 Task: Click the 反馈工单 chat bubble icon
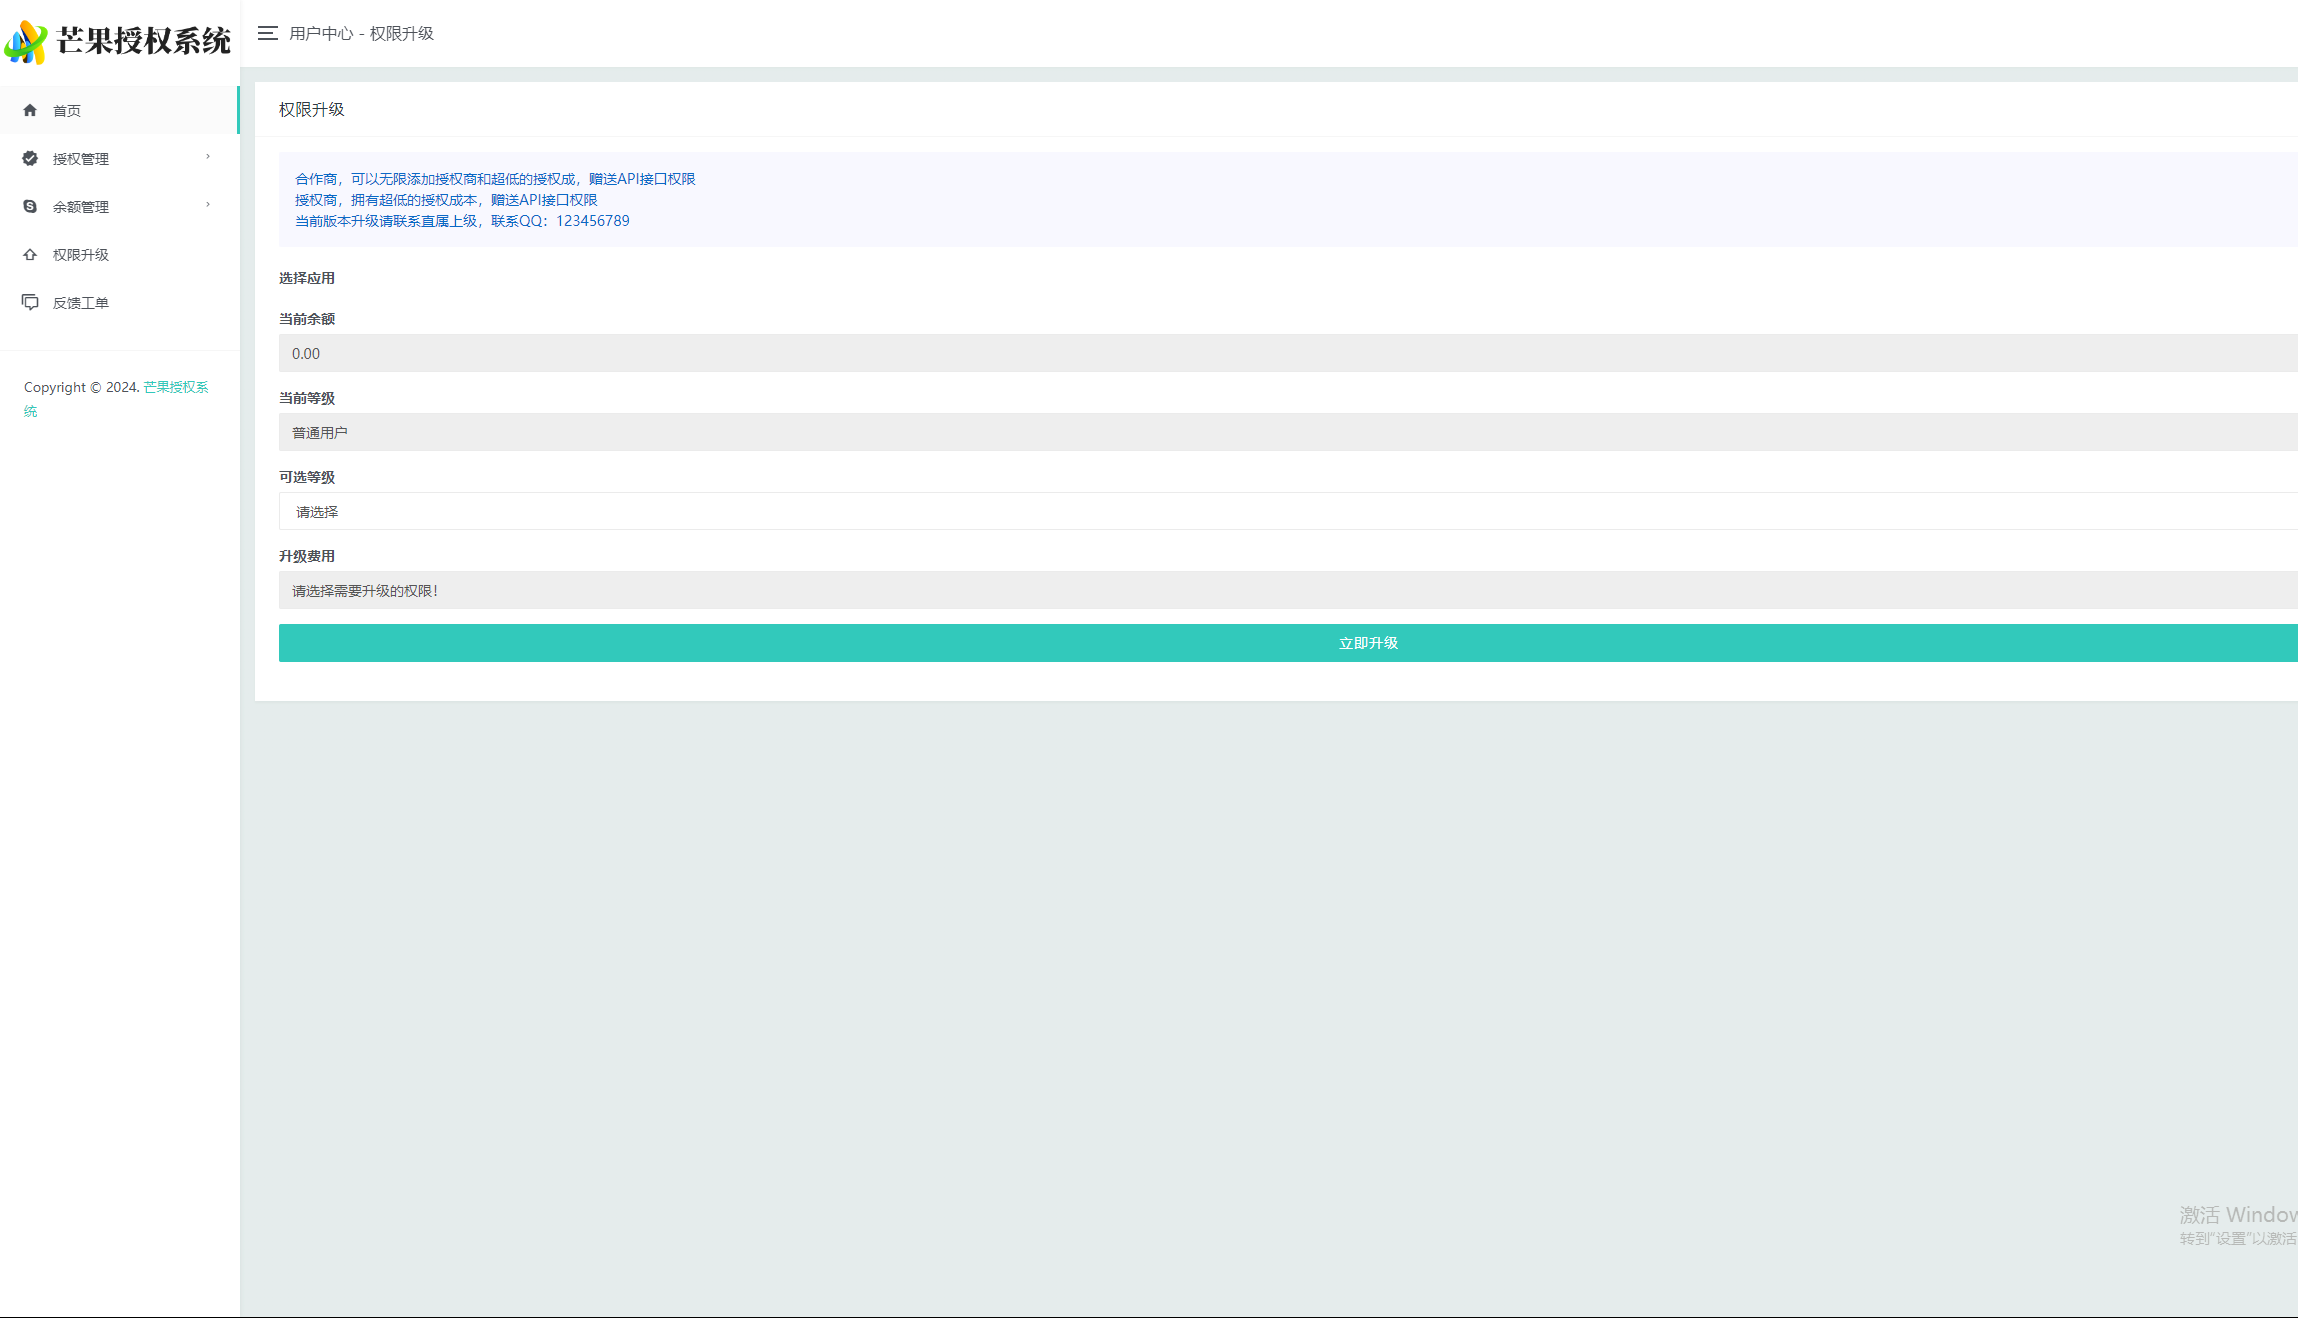point(30,302)
